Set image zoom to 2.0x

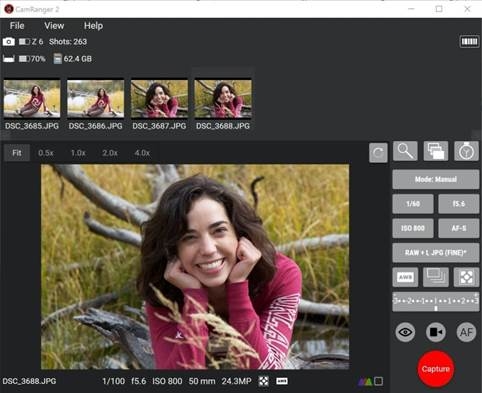pyautogui.click(x=110, y=153)
